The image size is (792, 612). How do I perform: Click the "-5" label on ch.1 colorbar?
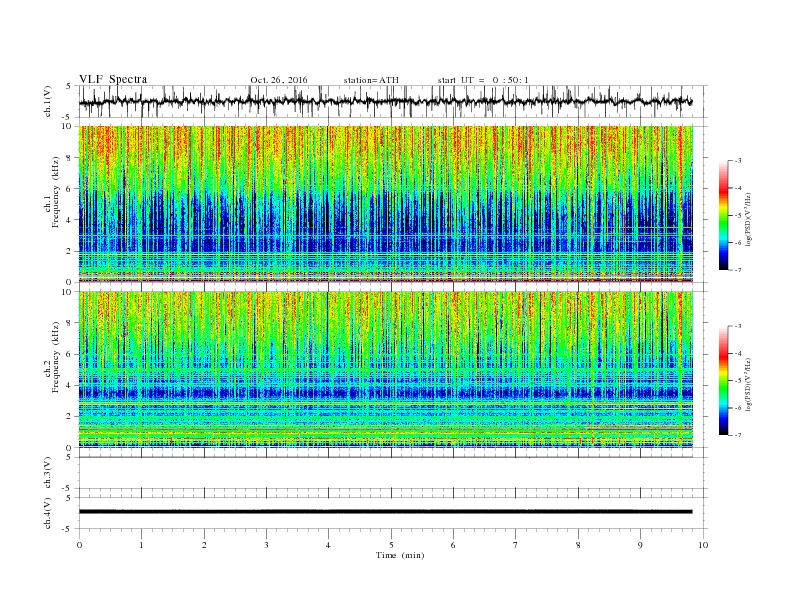tap(738, 216)
